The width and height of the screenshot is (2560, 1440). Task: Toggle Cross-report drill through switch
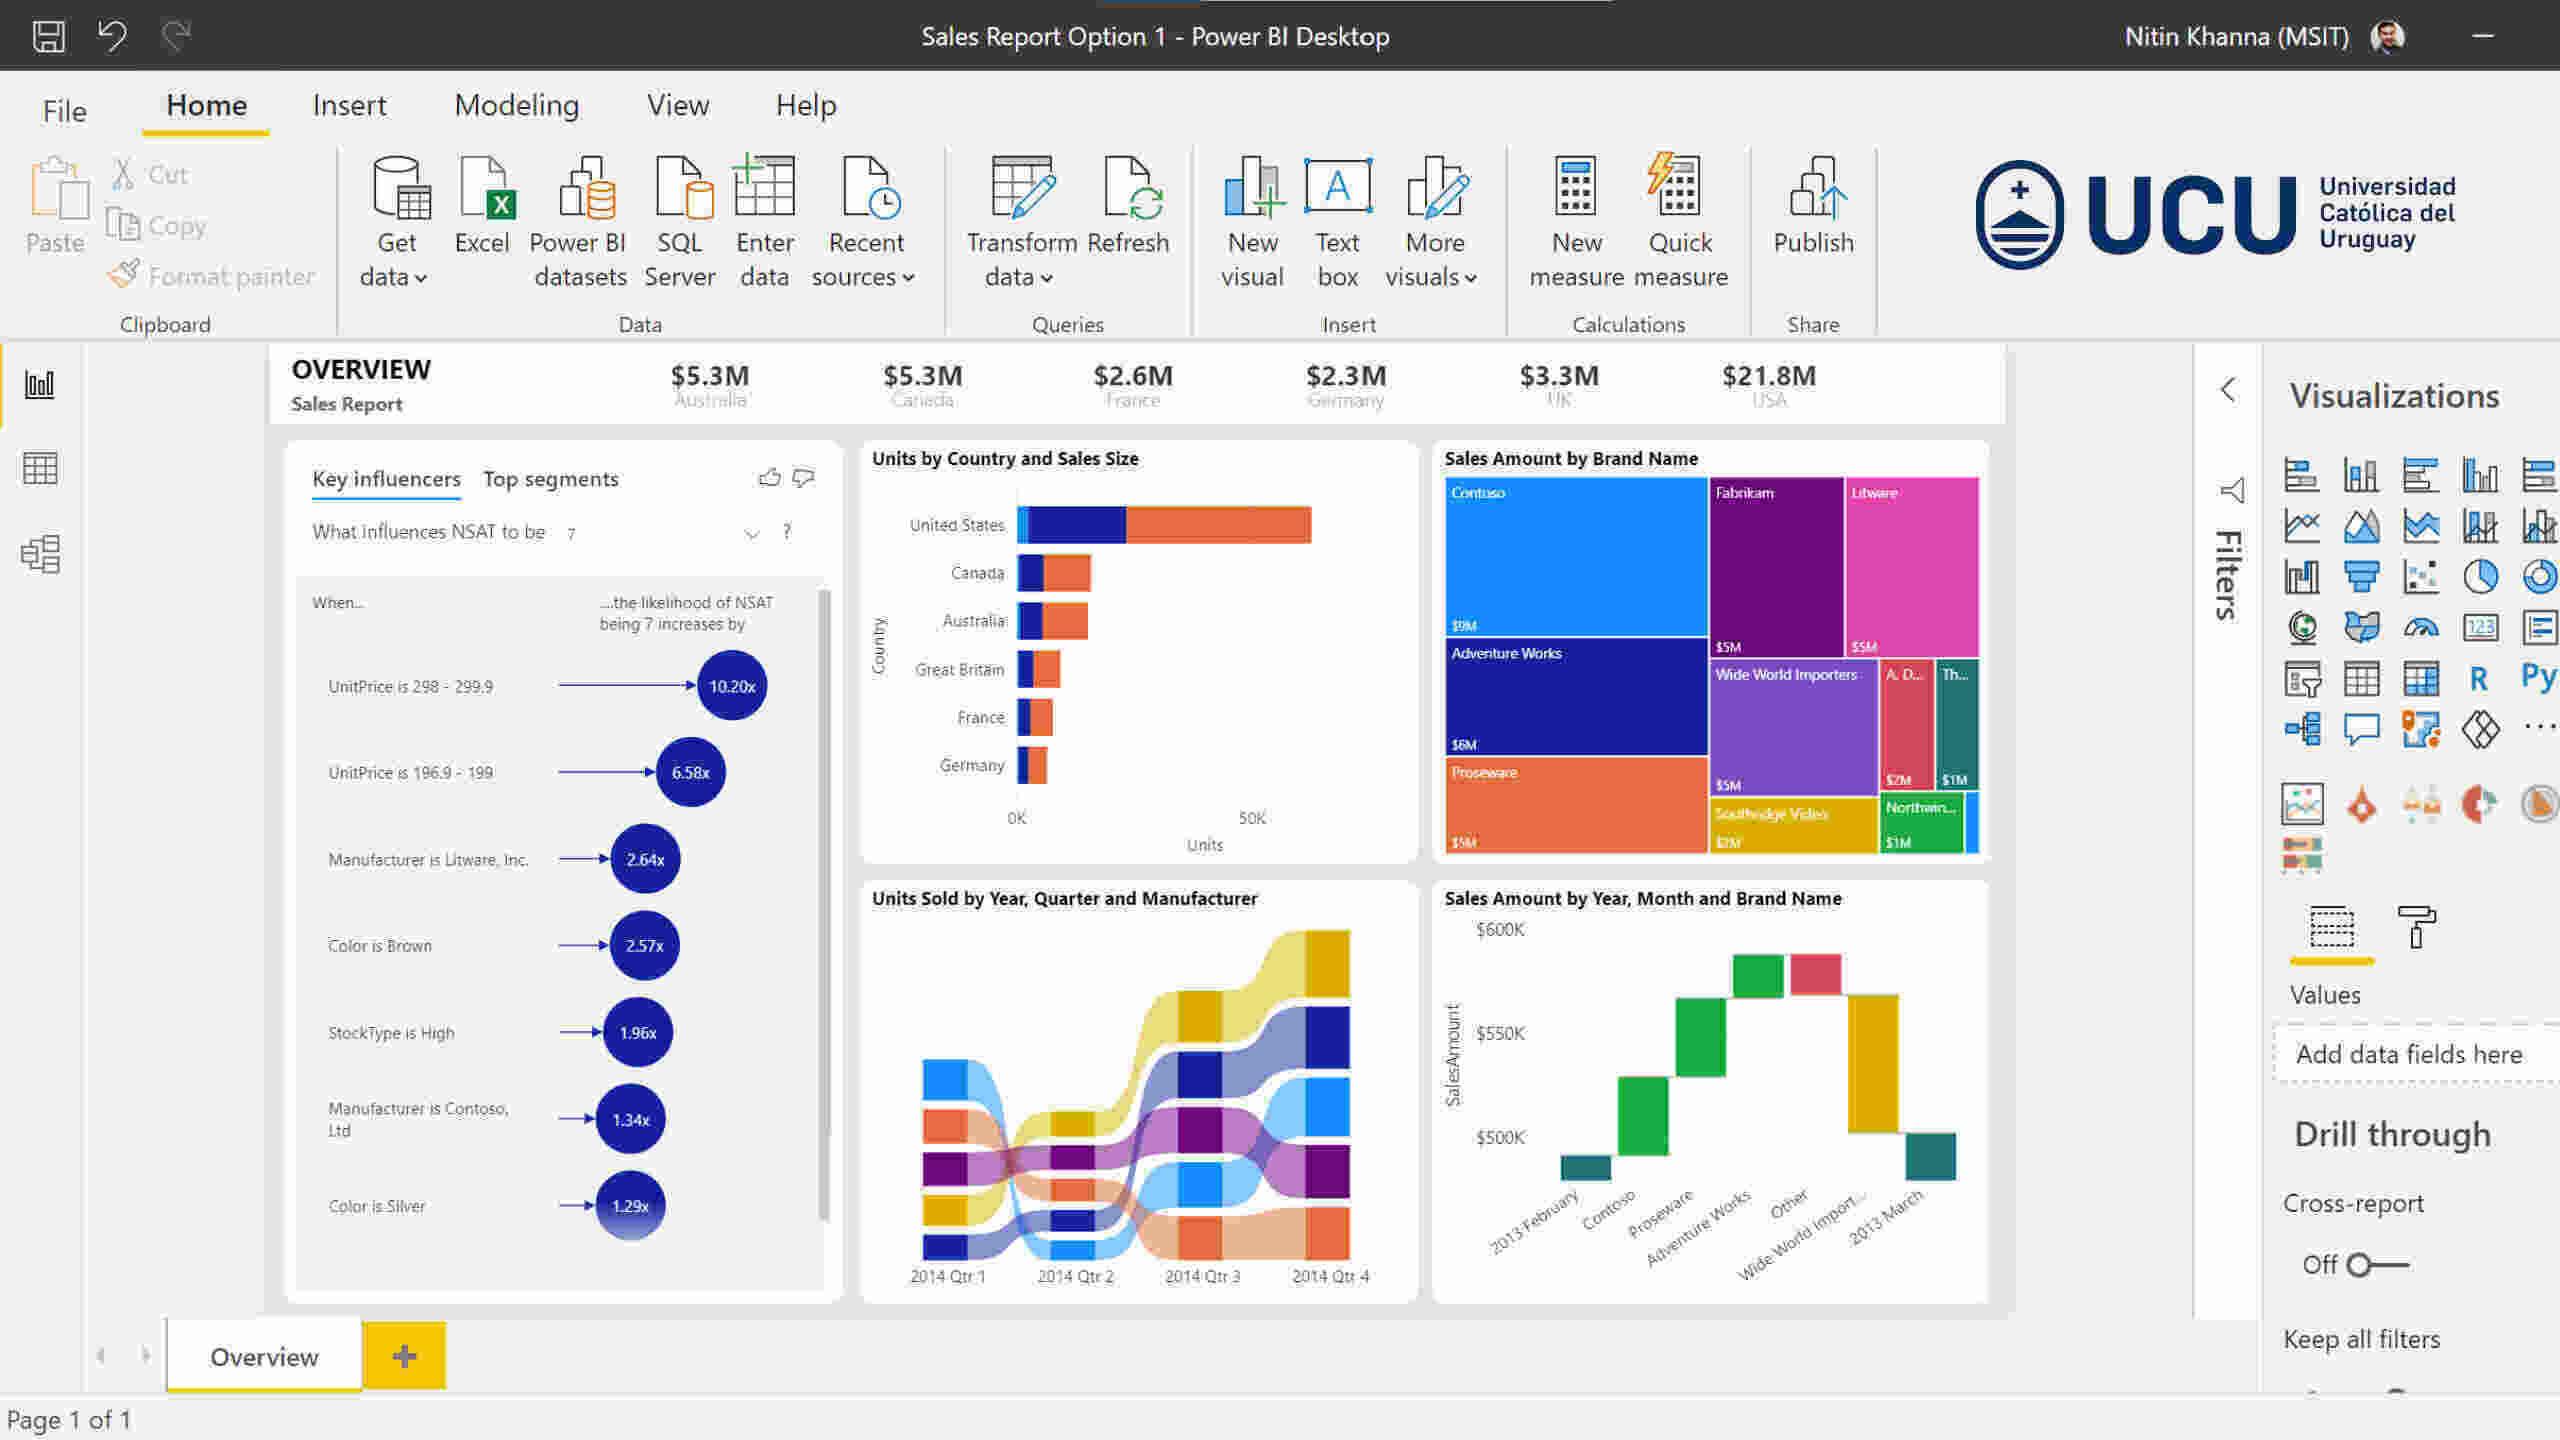[x=2377, y=1265]
